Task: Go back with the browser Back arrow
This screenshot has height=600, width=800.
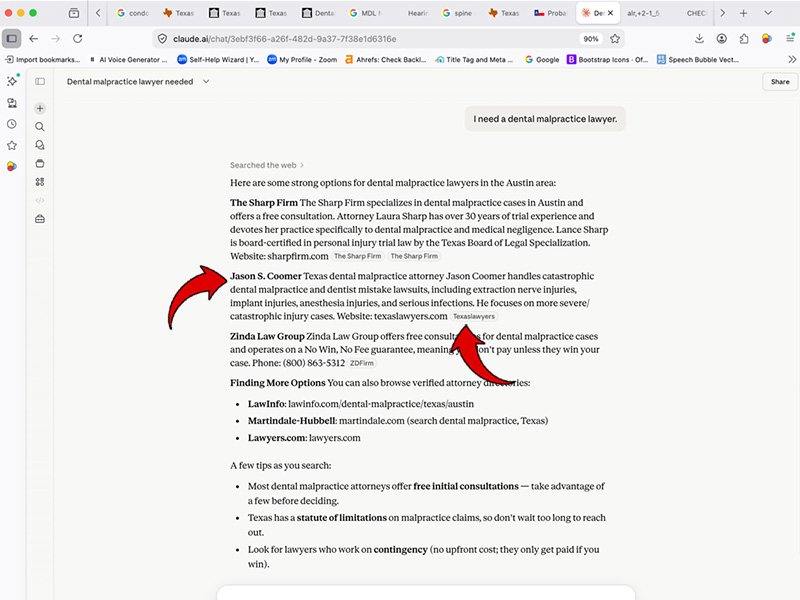Action: click(x=34, y=38)
